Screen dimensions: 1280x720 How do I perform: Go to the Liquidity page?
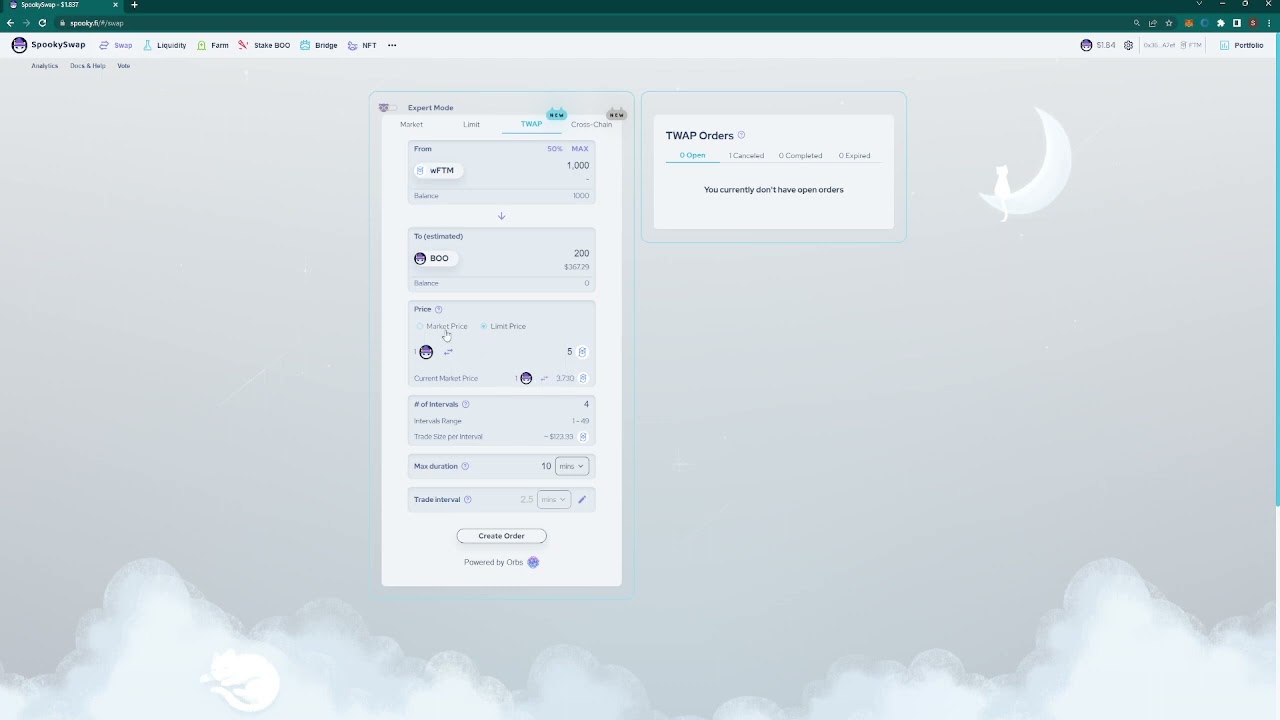tap(164, 45)
